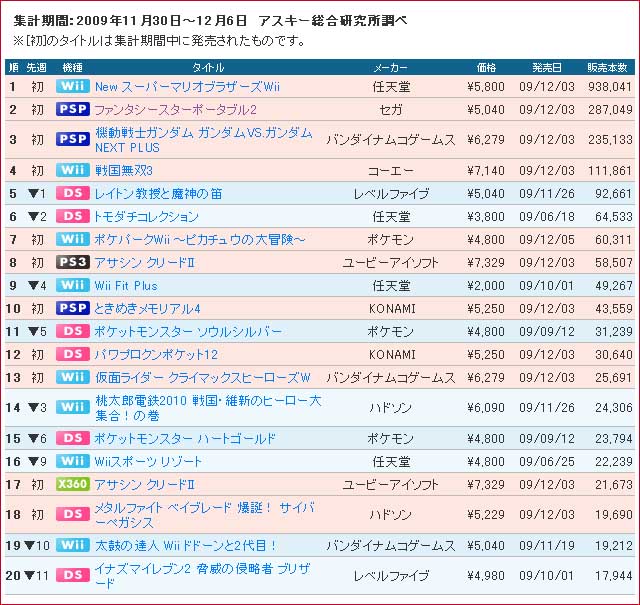Click the 価格 column header
This screenshot has height=605, width=640.
486,67
